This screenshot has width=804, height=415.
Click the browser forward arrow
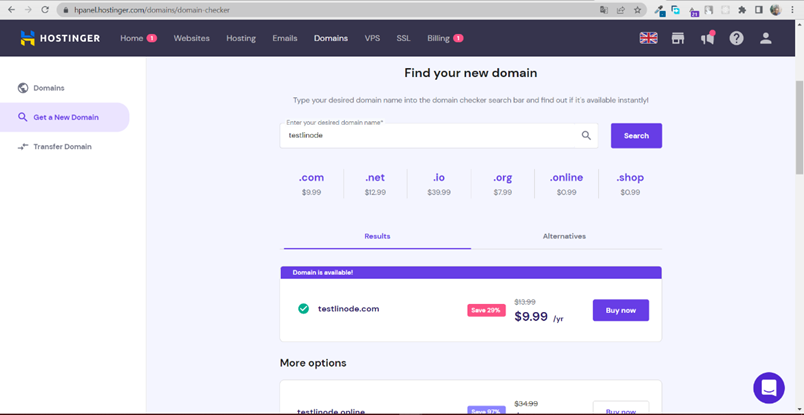[x=28, y=10]
